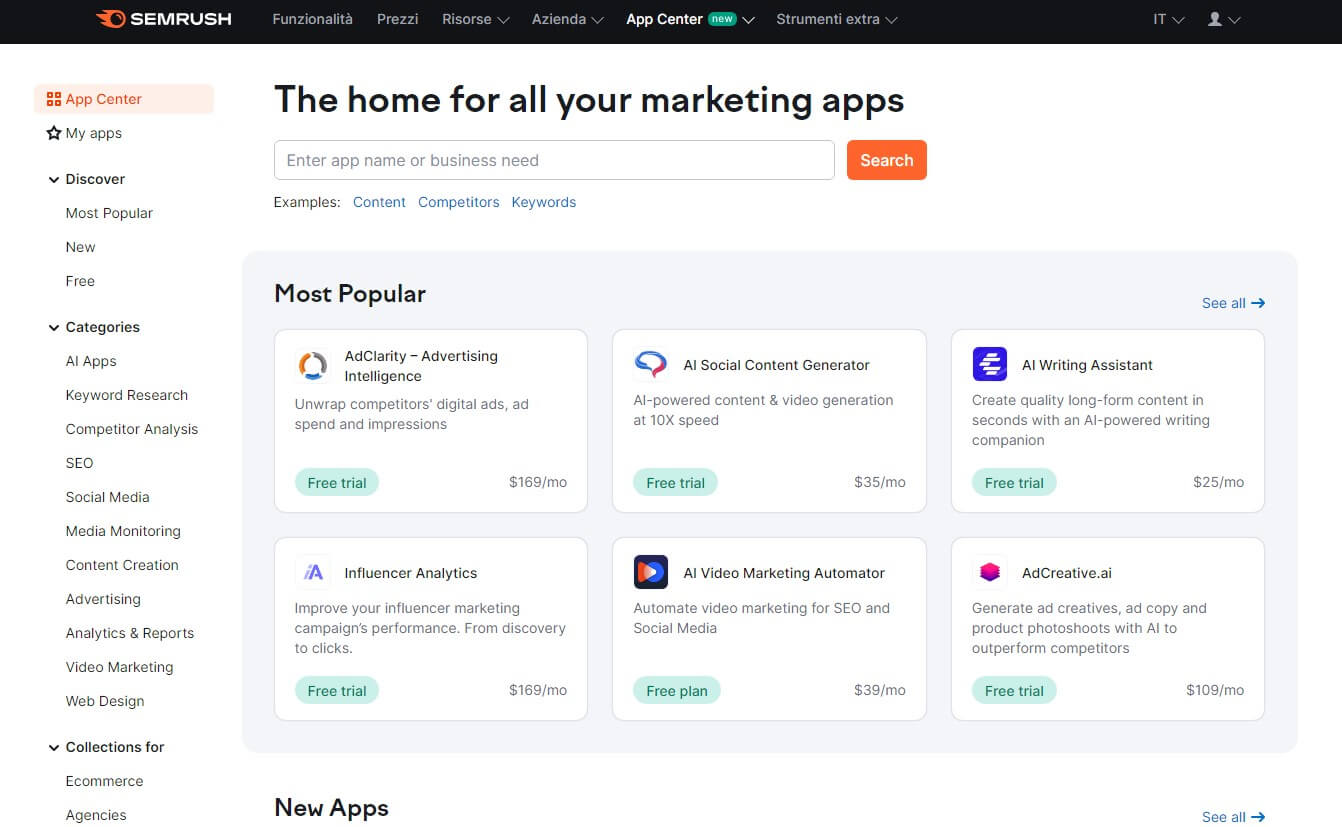Click the Influencer Analytics app icon

click(313, 573)
